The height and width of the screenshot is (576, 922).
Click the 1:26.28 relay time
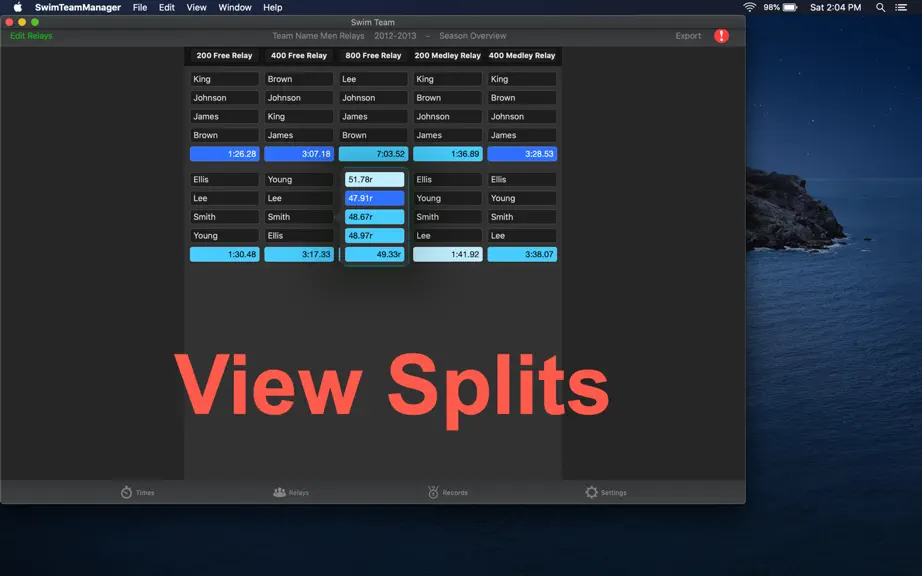pos(225,154)
